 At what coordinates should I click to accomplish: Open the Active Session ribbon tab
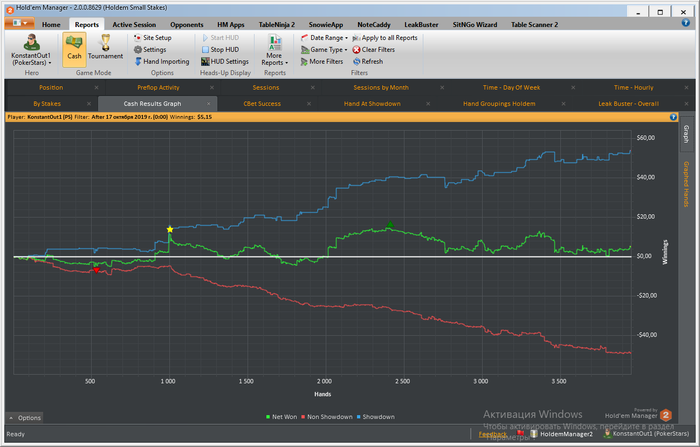[x=134, y=25]
